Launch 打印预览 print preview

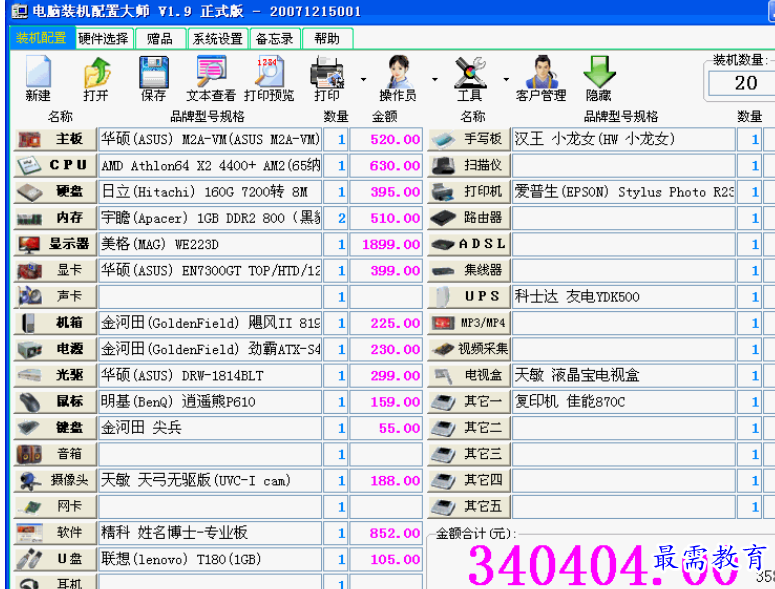click(x=269, y=78)
